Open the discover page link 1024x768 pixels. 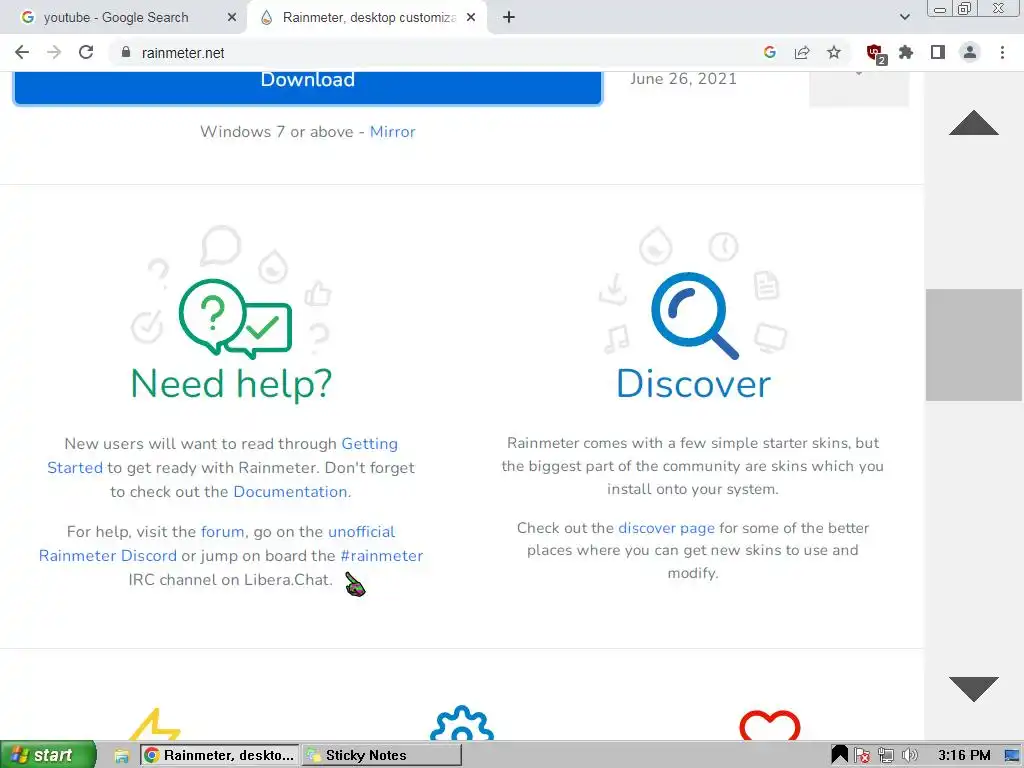pos(666,528)
